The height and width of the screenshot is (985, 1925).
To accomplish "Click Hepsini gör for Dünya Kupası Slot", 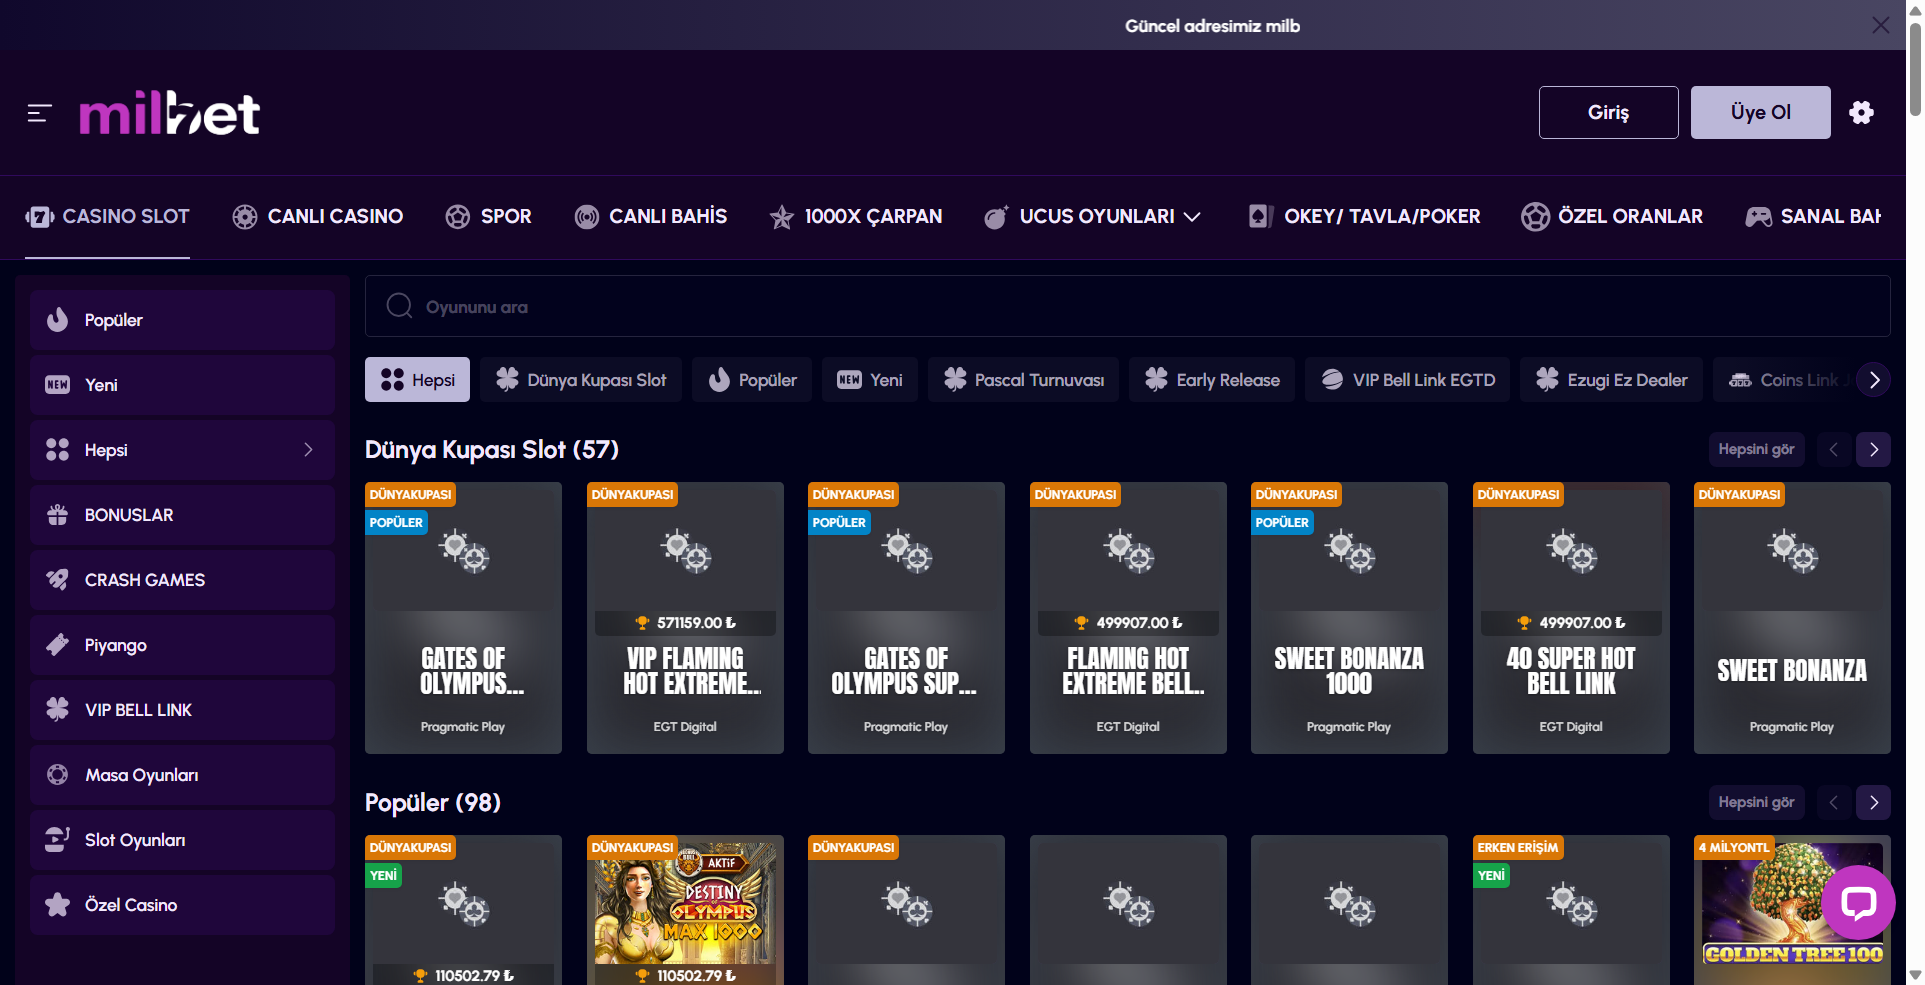I will (1757, 450).
